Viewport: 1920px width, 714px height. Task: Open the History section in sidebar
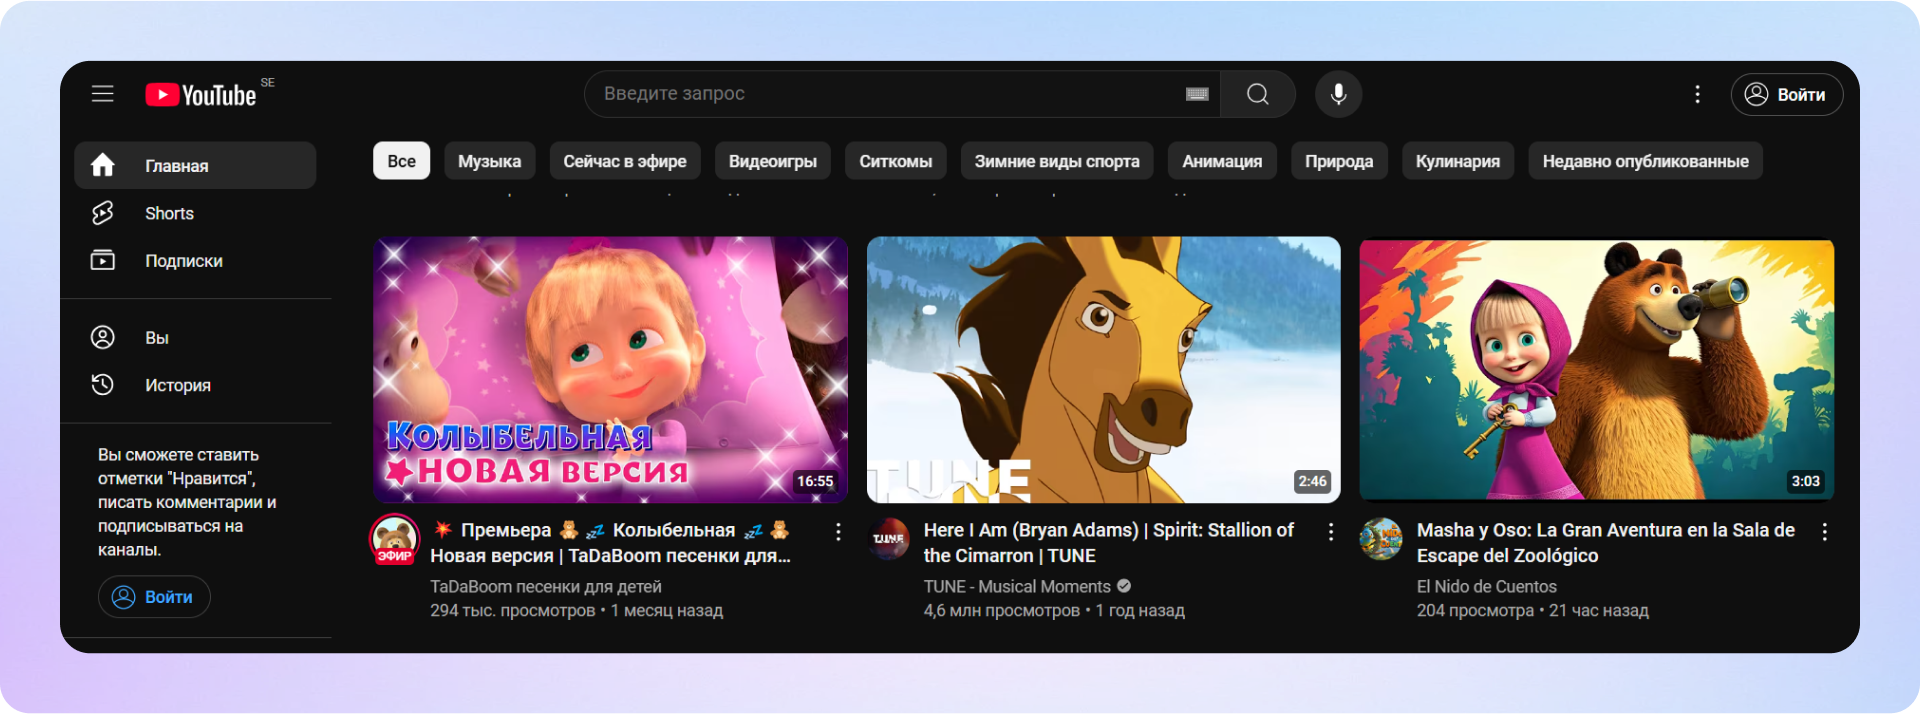point(177,385)
